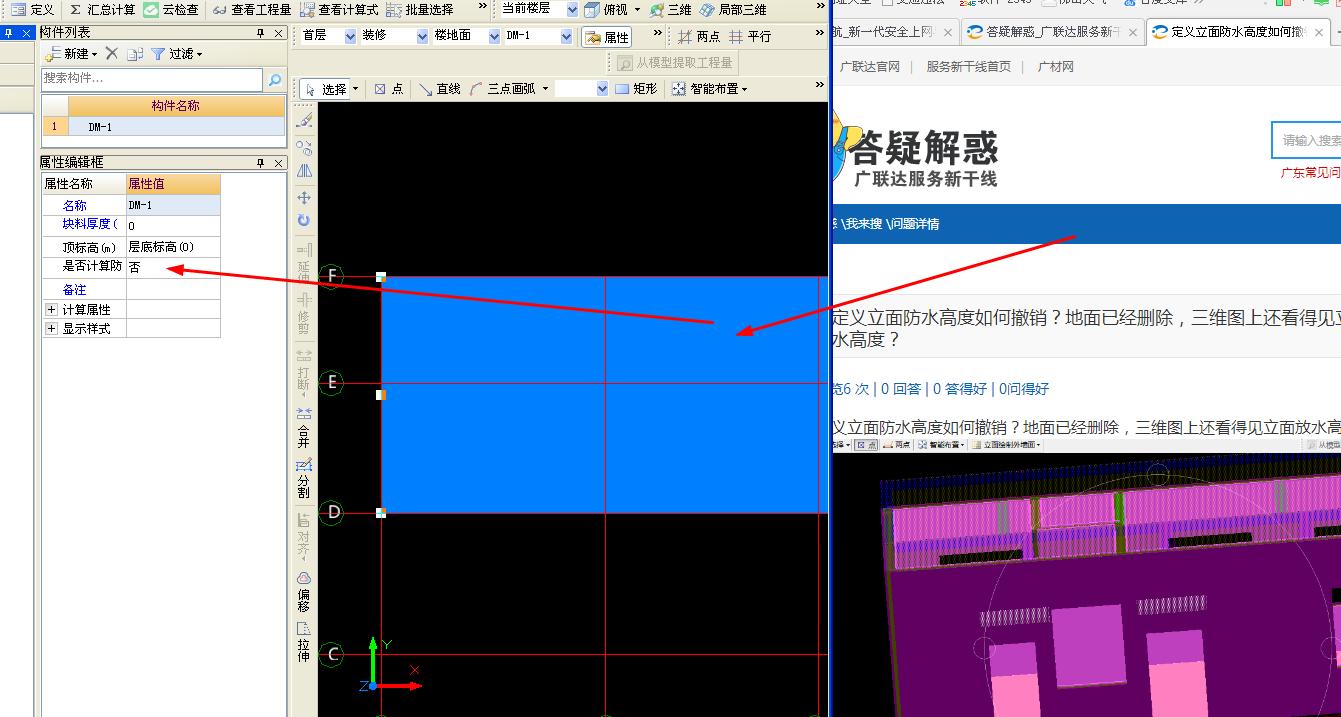Click the 选择 select tool
Image resolution: width=1341 pixels, height=717 pixels.
(326, 88)
